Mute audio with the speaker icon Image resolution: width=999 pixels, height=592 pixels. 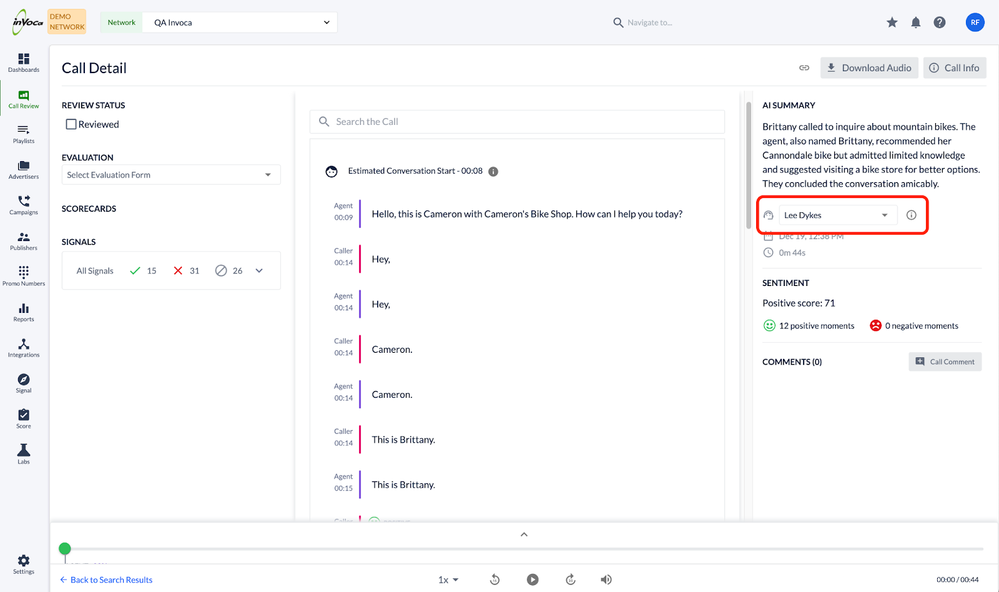click(606, 579)
